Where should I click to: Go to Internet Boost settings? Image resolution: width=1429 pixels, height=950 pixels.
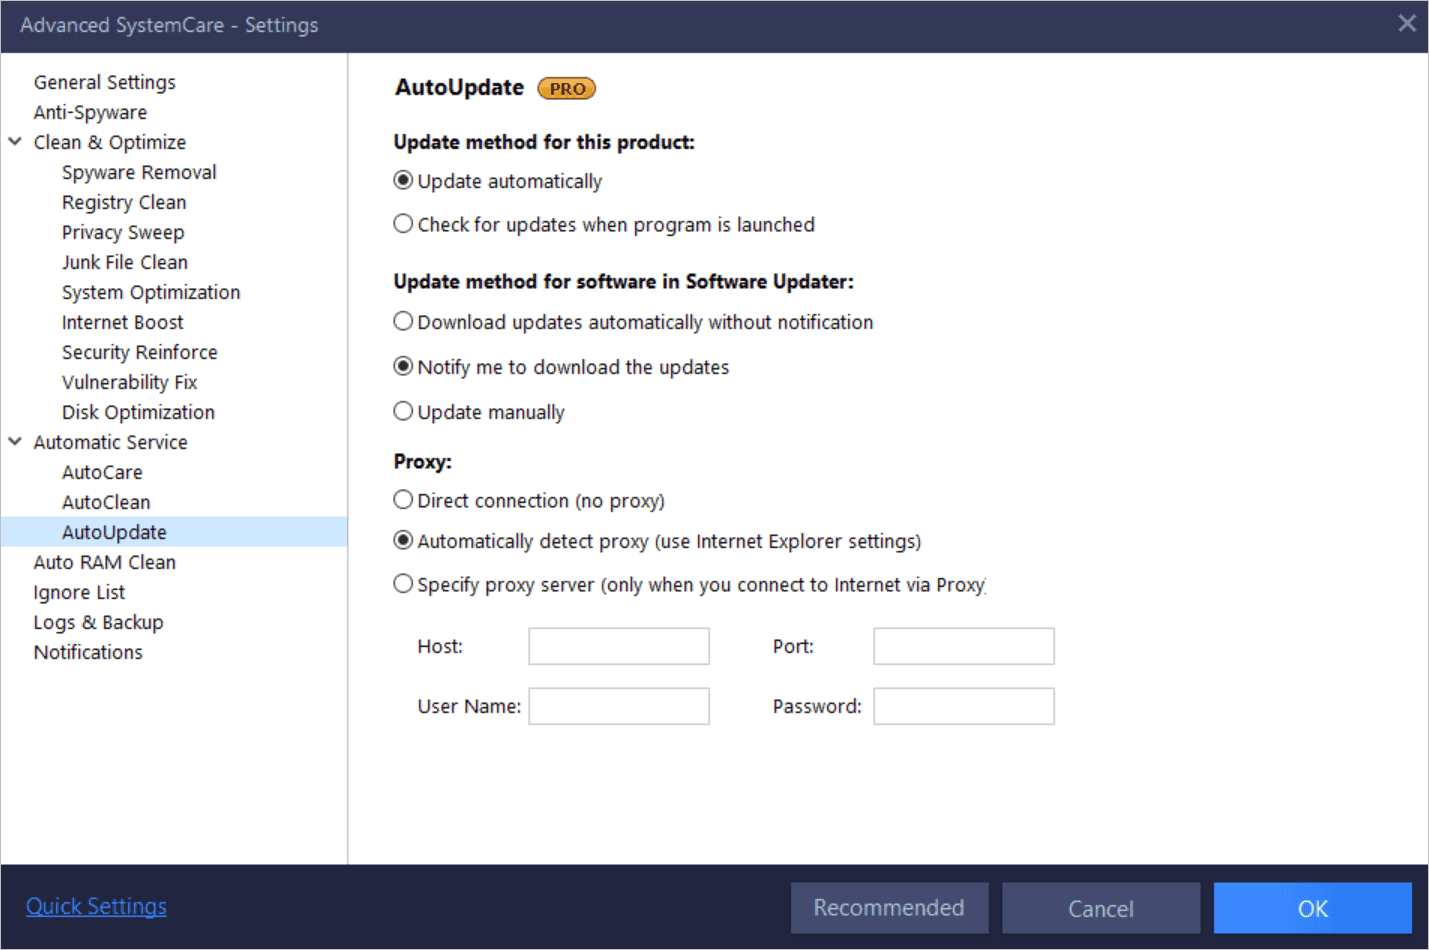click(123, 322)
